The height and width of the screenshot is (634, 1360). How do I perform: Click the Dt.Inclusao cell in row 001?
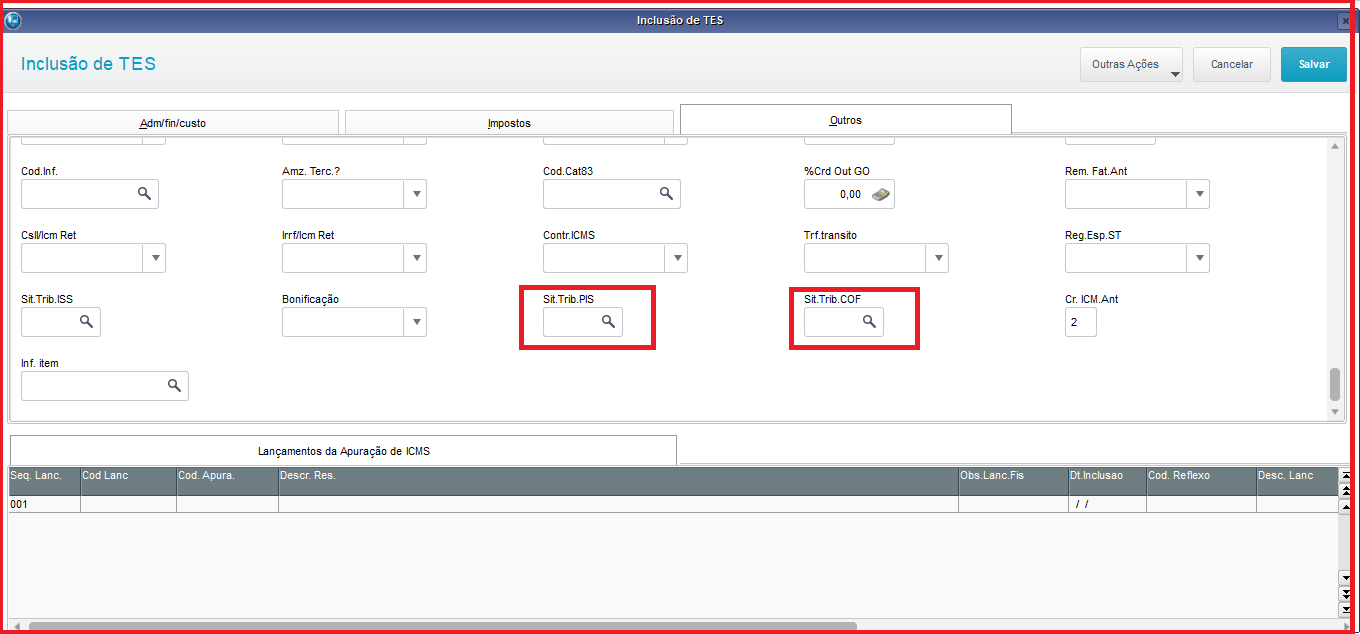(1107, 504)
